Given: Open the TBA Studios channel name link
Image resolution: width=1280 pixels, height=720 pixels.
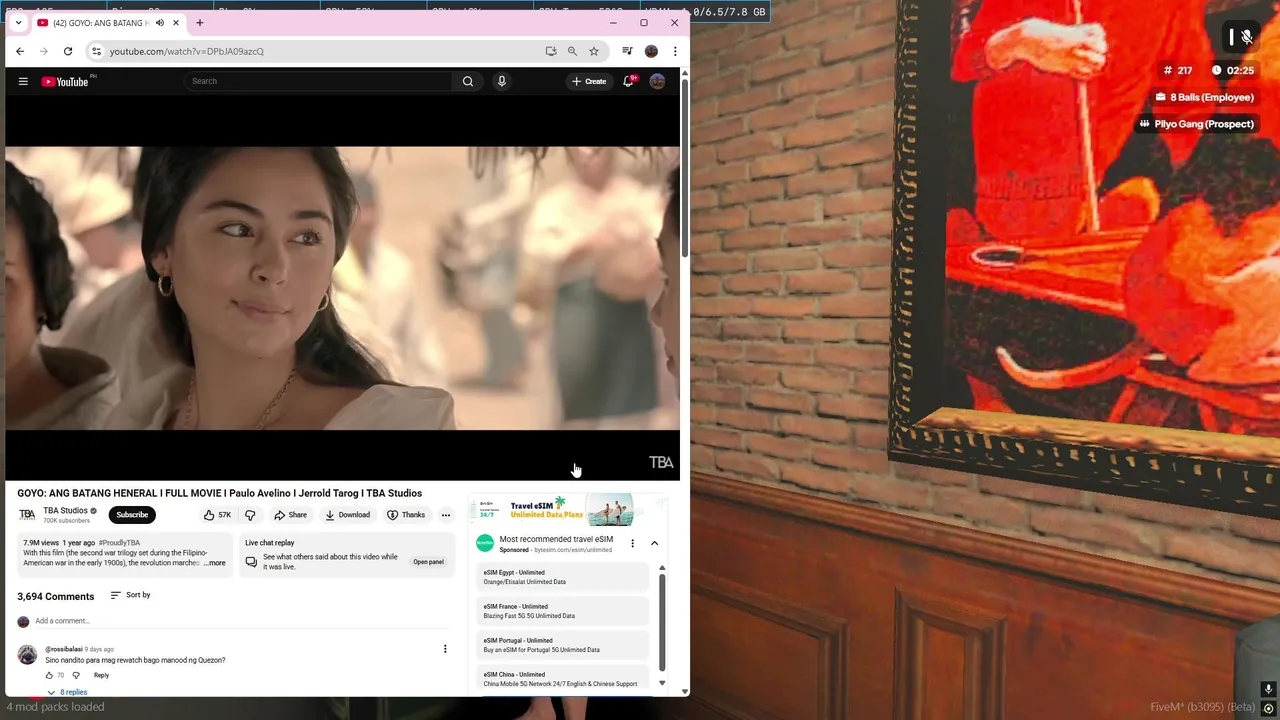Looking at the screenshot, I should point(65,511).
